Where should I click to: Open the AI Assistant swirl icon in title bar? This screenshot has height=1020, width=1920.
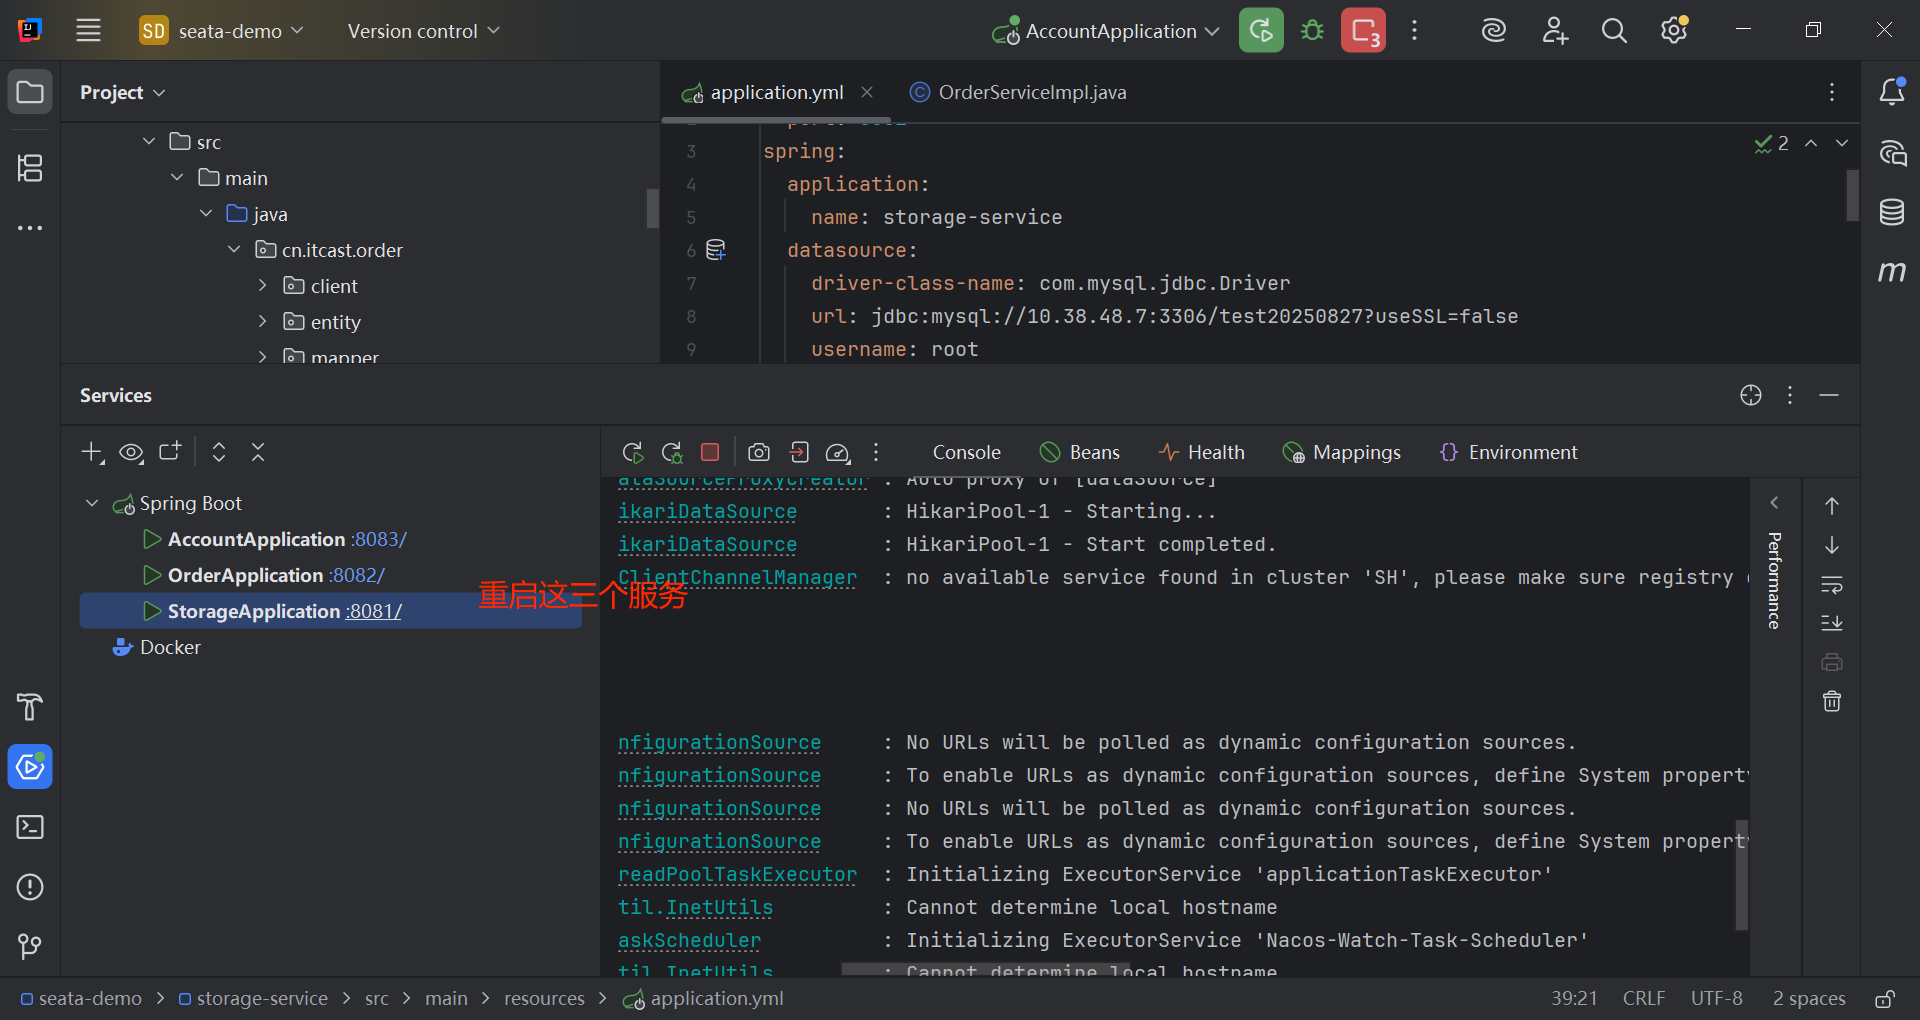(x=1494, y=30)
